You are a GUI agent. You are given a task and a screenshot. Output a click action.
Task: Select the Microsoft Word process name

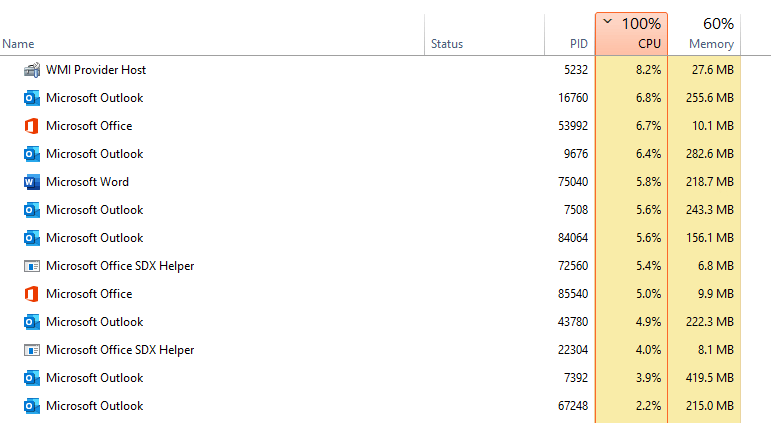click(88, 182)
